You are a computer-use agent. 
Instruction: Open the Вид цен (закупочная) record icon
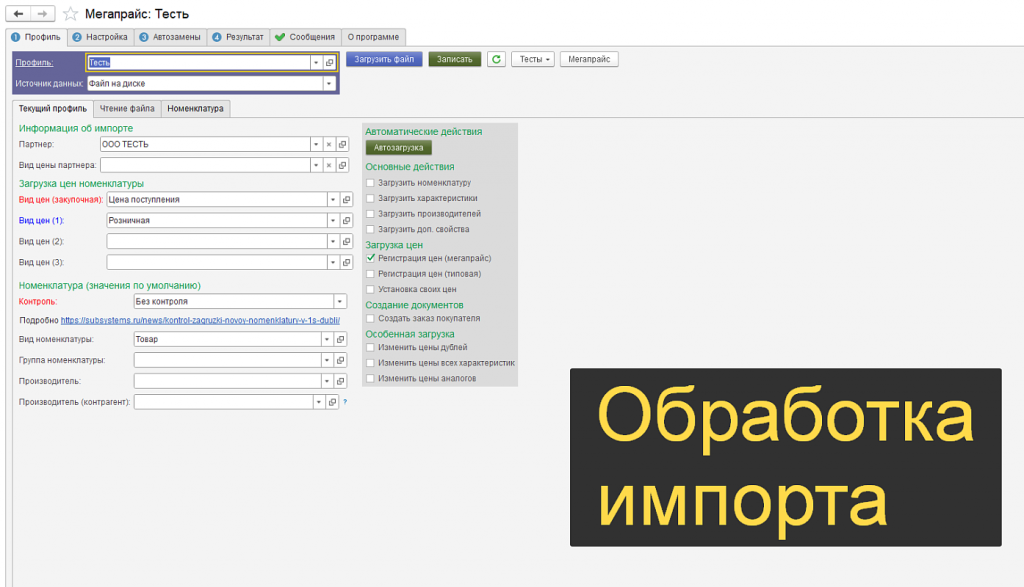347,199
